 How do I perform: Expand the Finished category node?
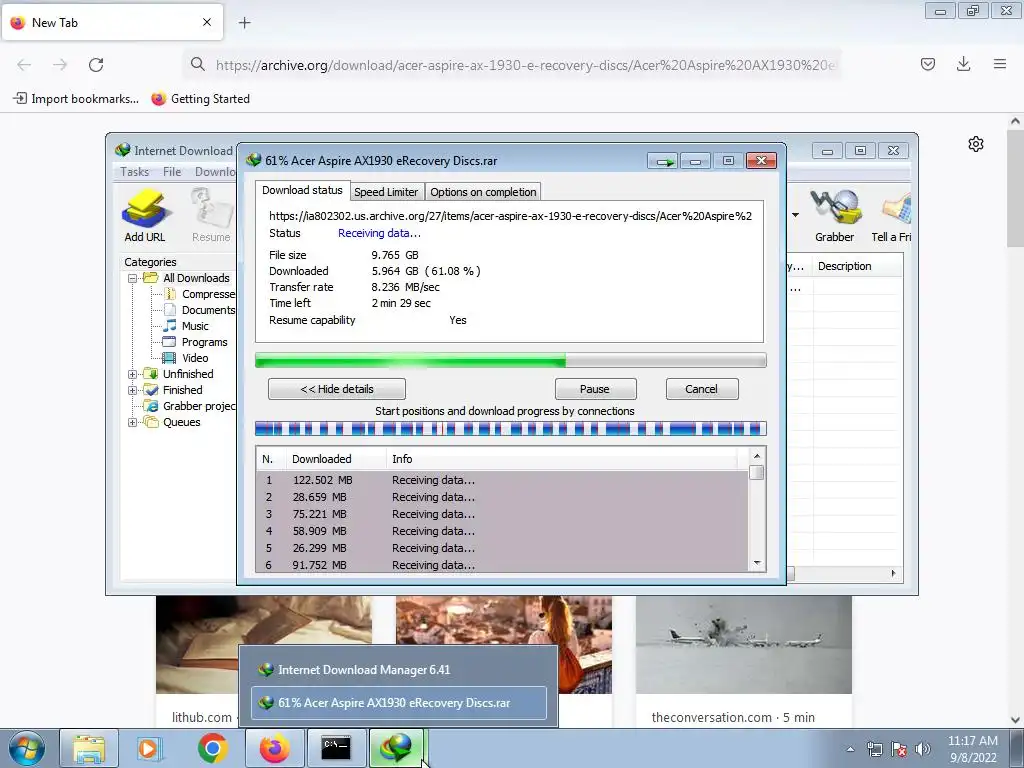click(133, 391)
